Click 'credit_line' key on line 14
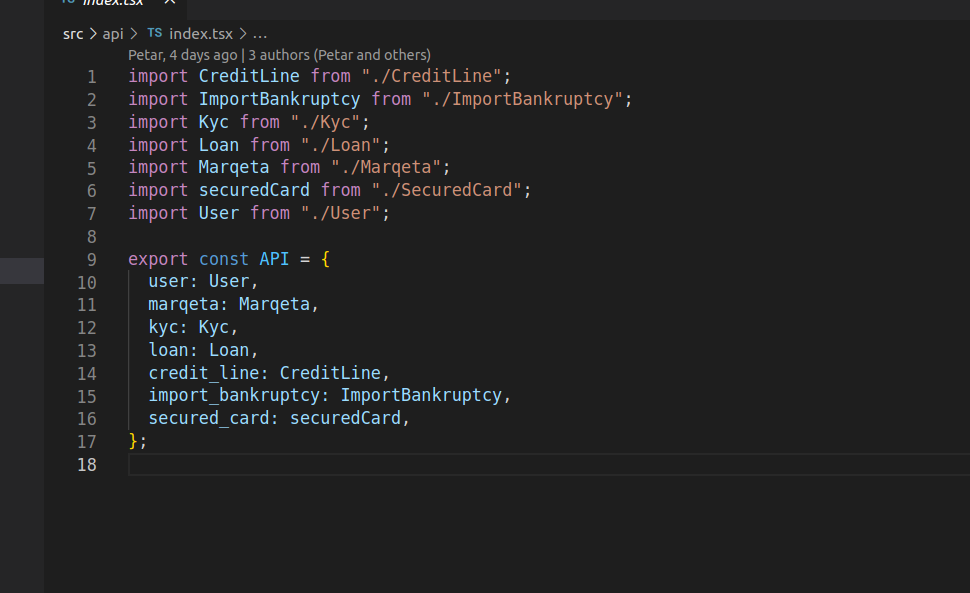 pyautogui.click(x=204, y=373)
